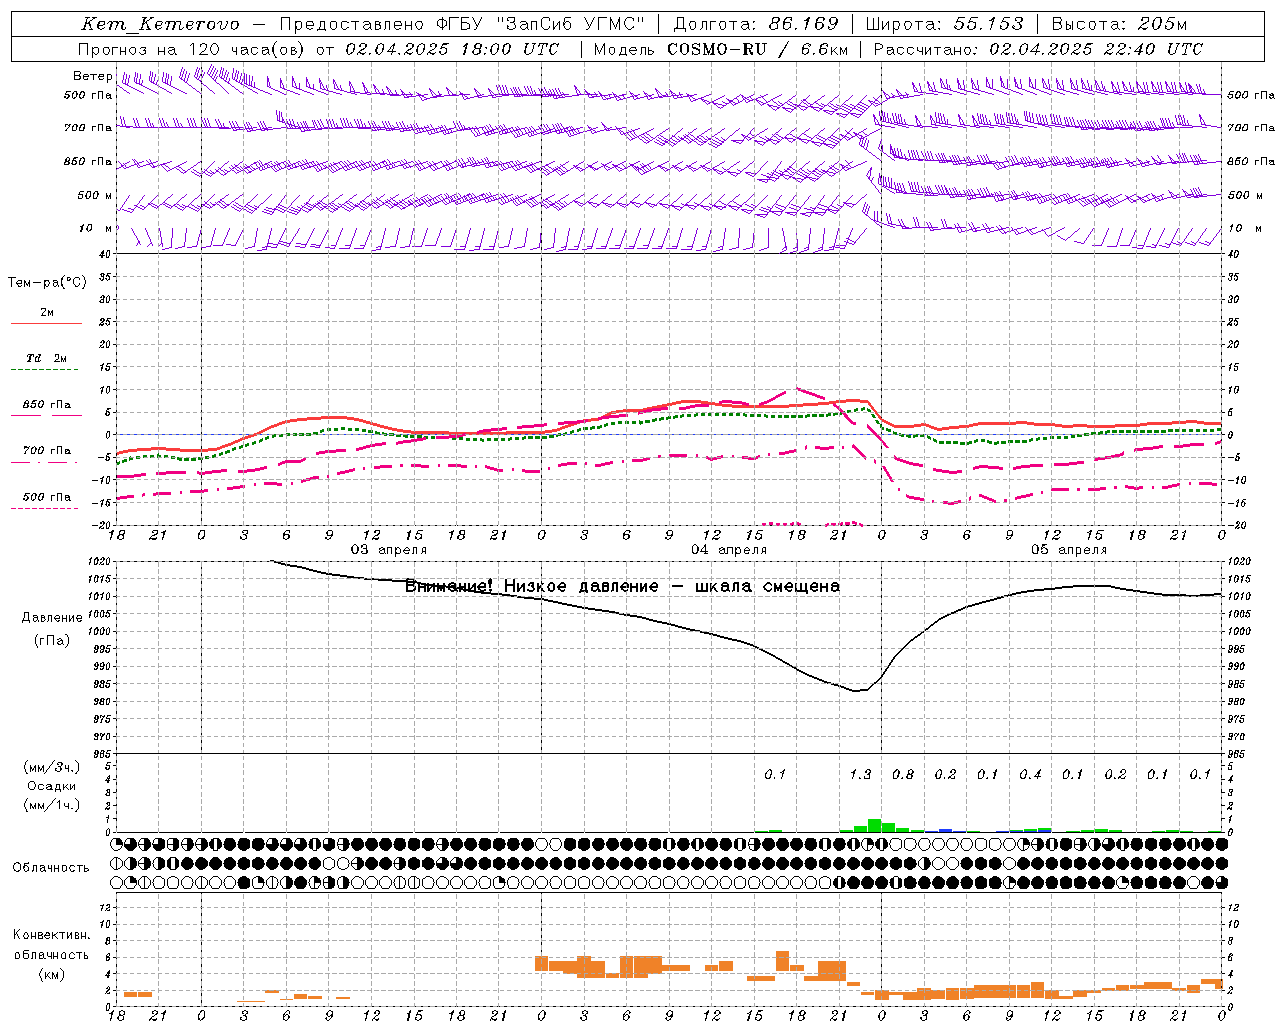Click the '1.3' precipitation amount
Image resolution: width=1280 pixels, height=1024 pixels.
coord(860,774)
